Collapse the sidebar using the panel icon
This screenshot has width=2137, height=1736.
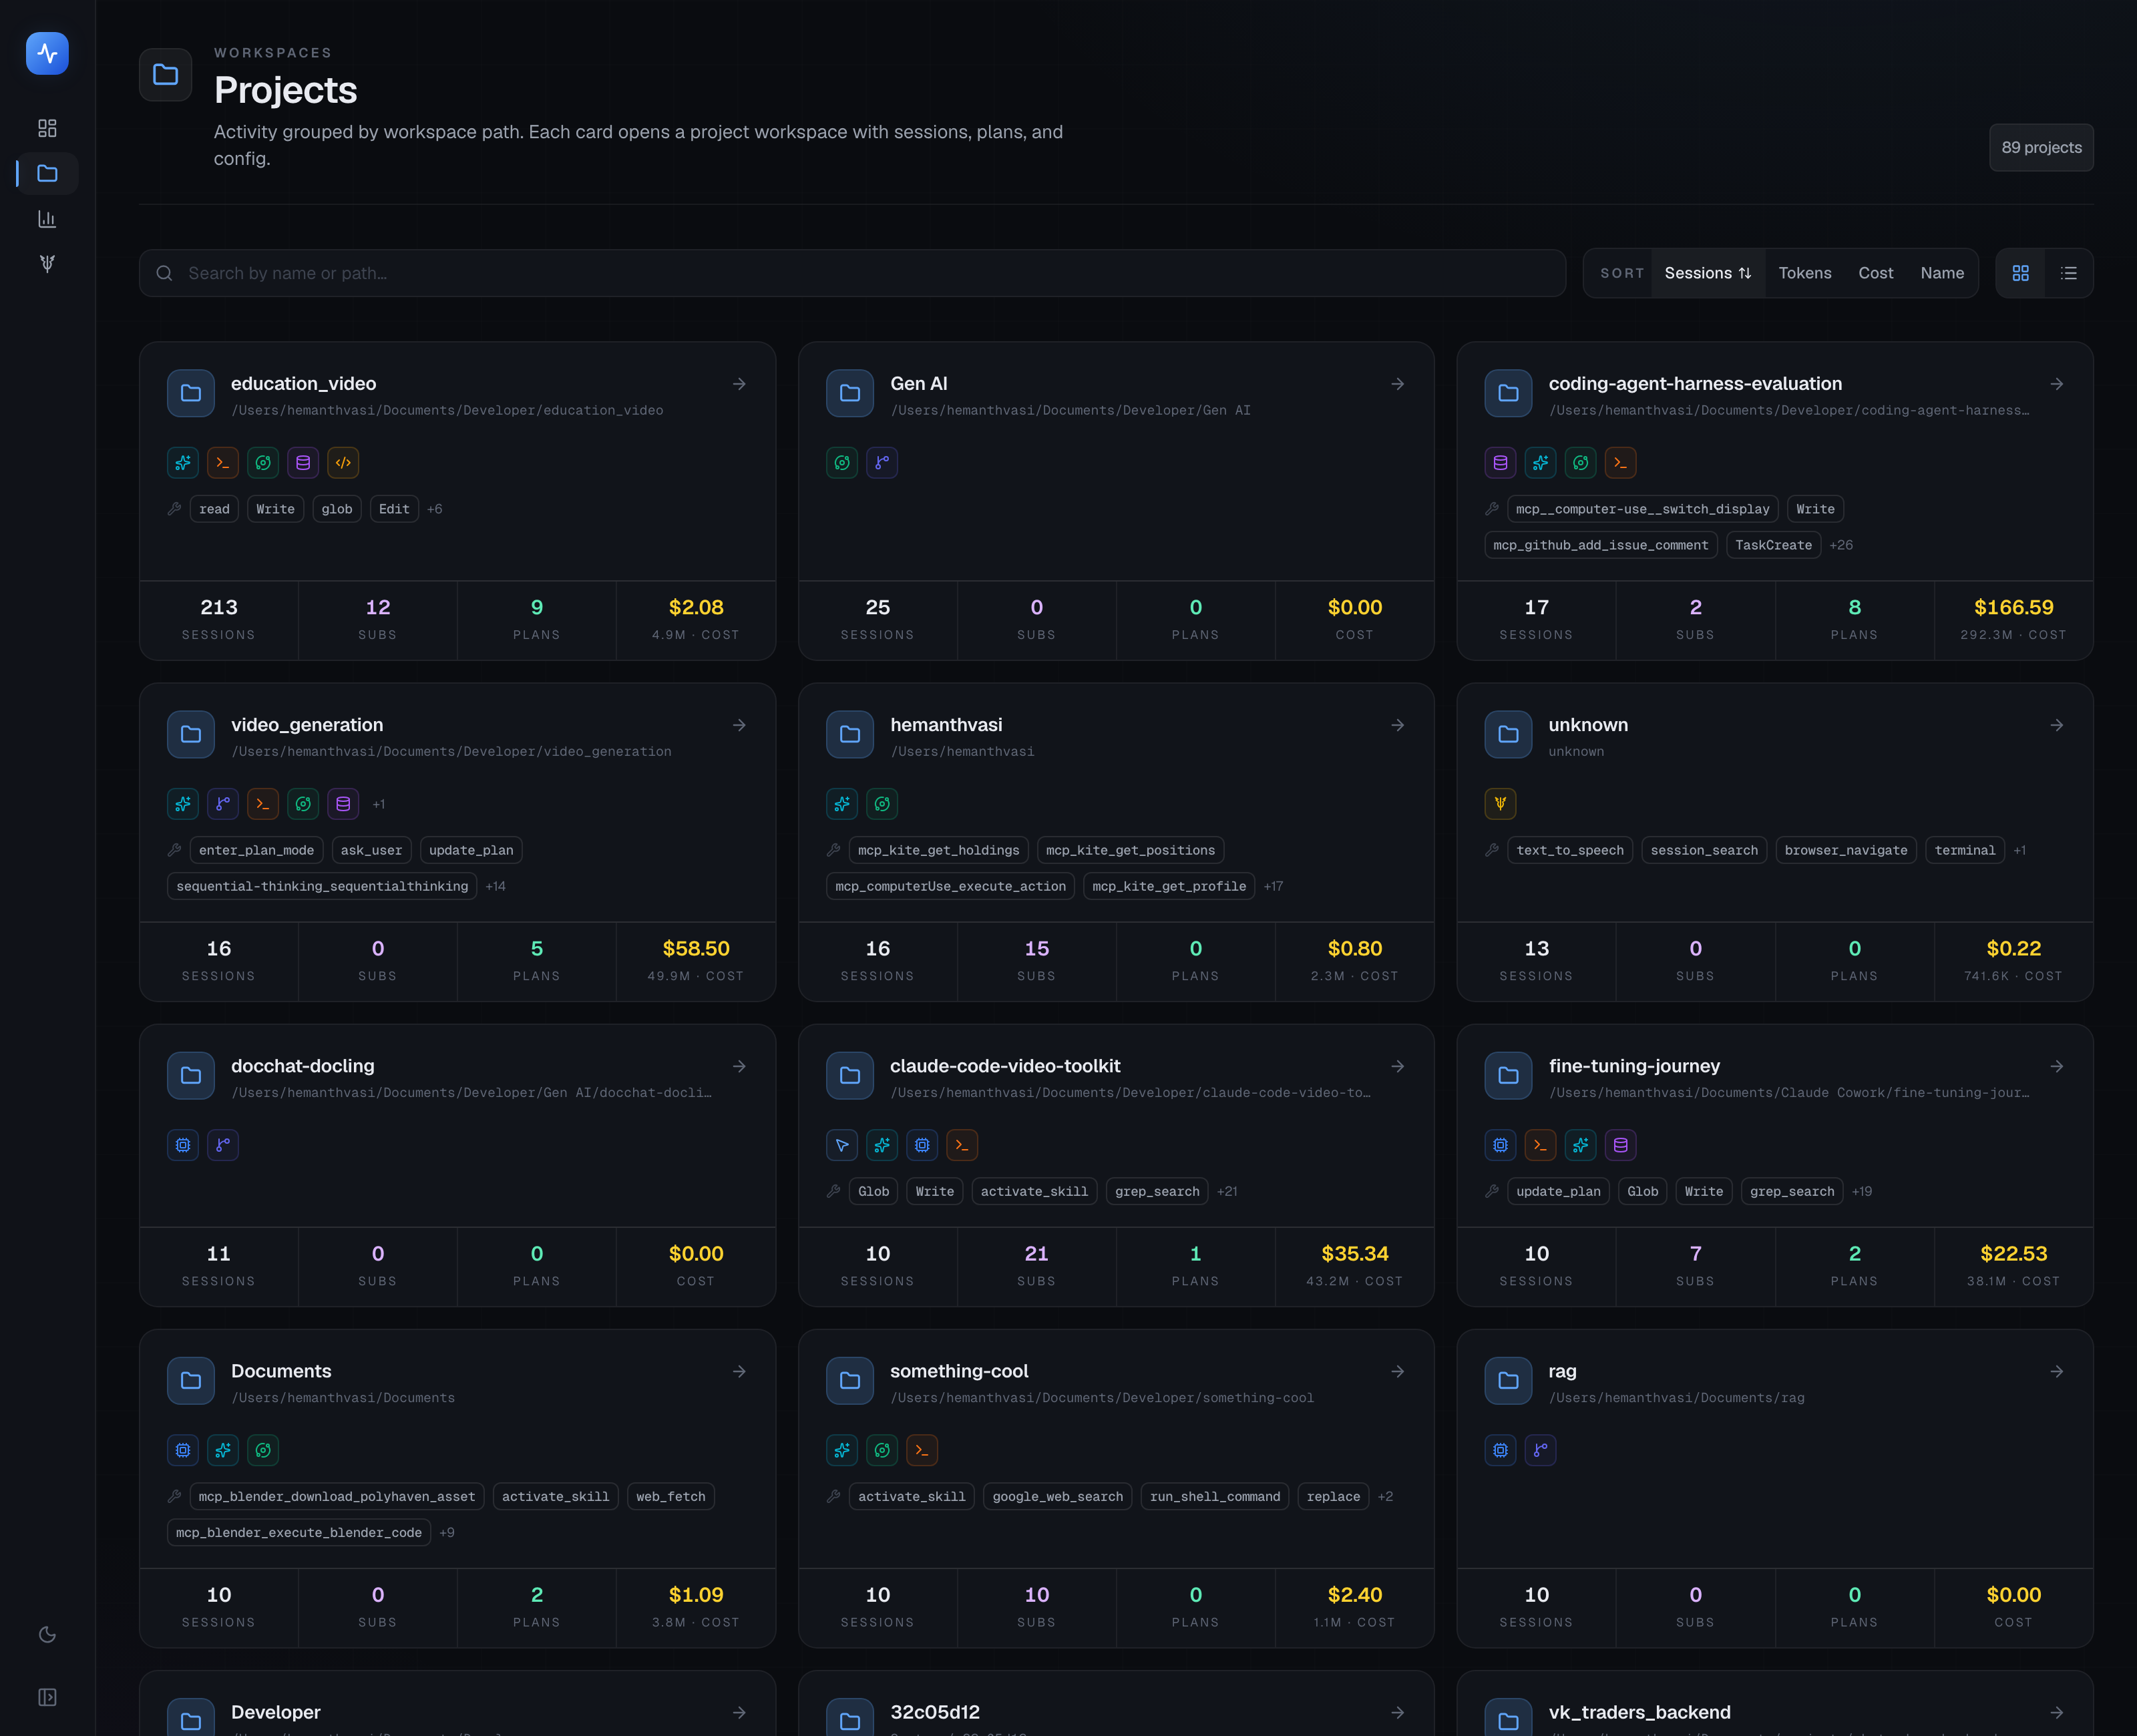point(47,1697)
